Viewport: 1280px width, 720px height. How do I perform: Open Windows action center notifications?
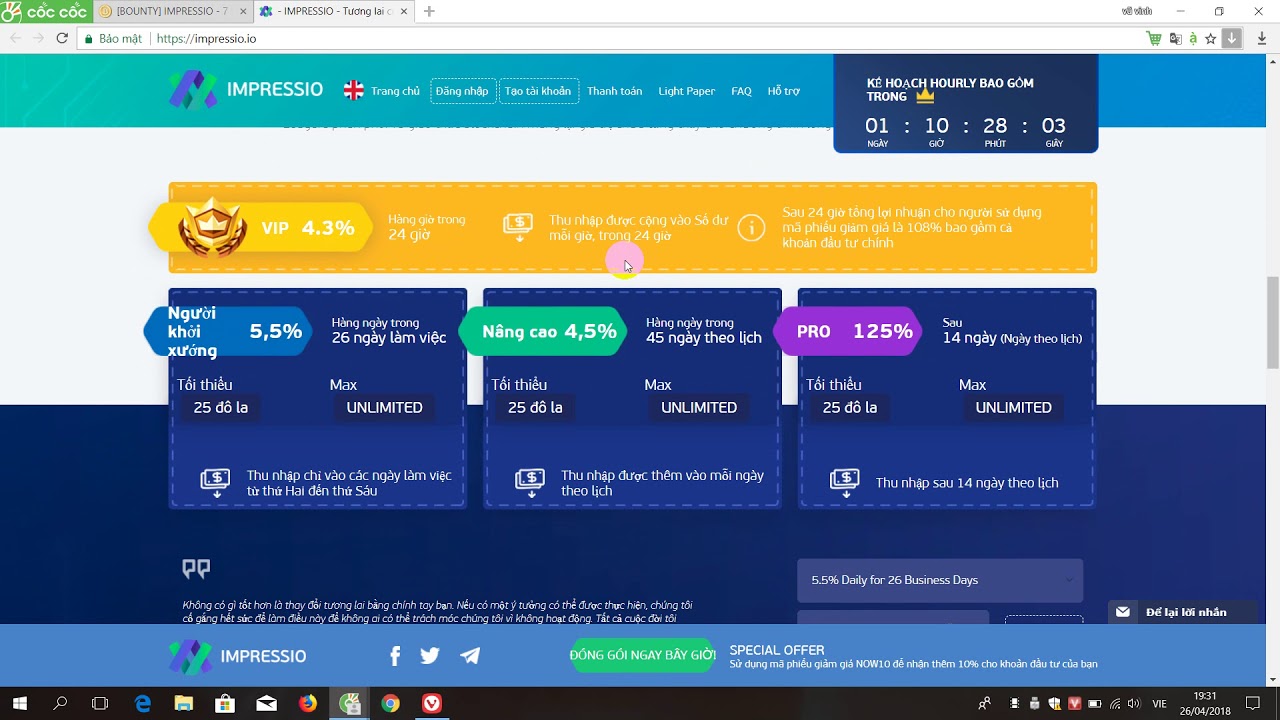pos(1253,703)
